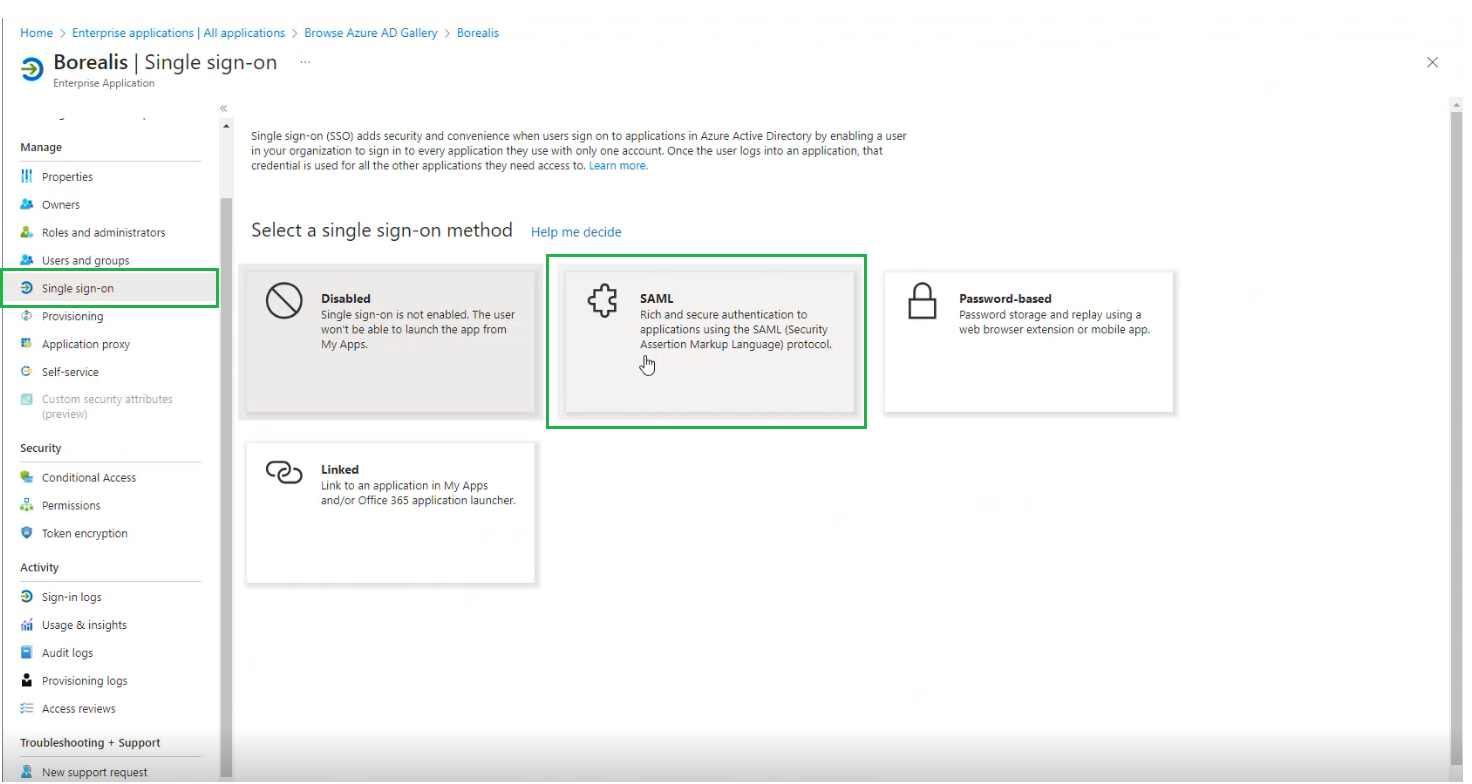Click the New support request icon
Screen dimensions: 1472x784
click(27, 773)
